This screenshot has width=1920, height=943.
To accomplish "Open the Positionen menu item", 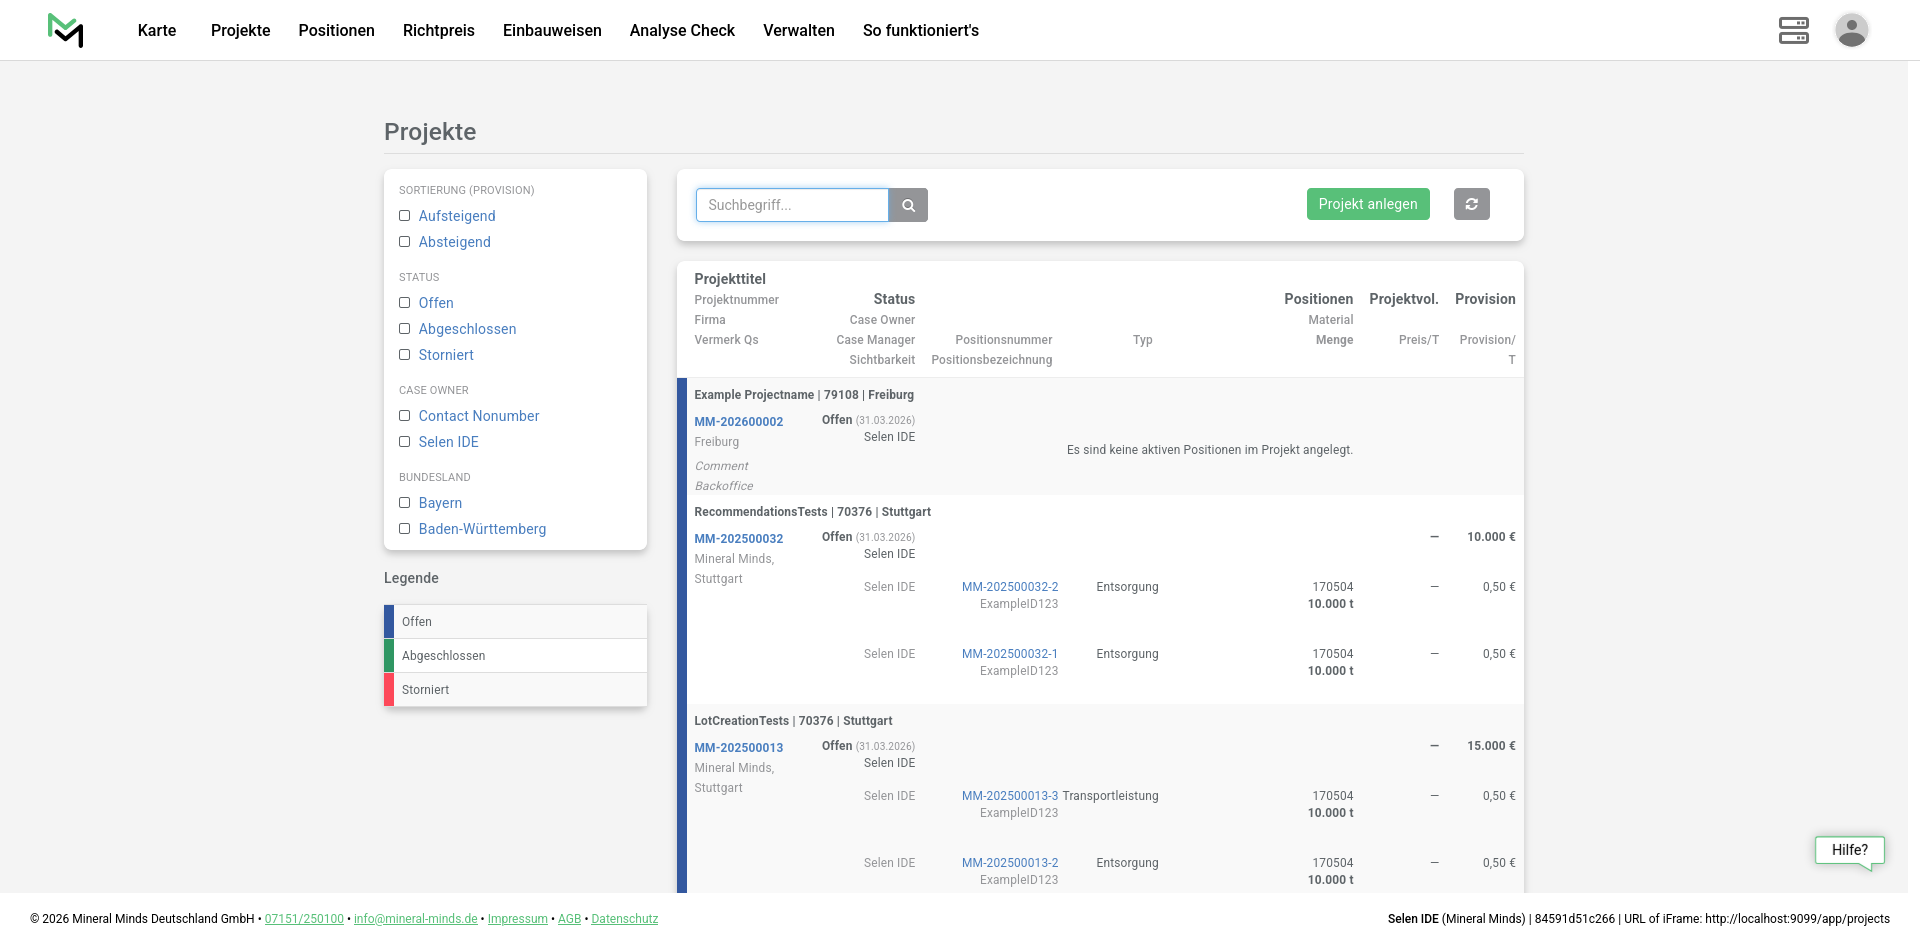I will coord(336,30).
